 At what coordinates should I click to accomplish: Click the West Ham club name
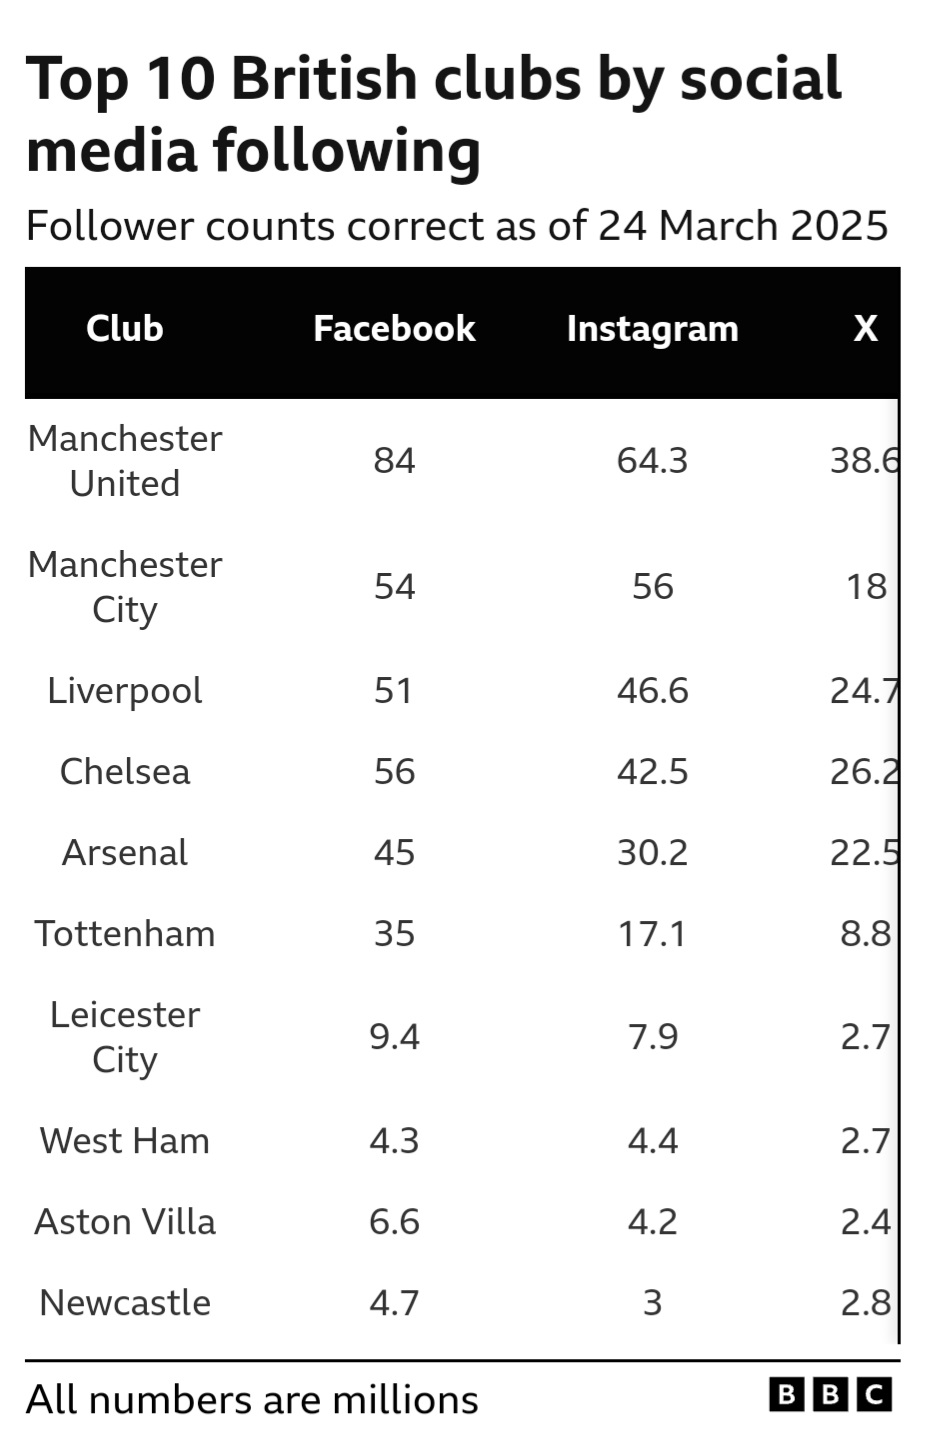tap(125, 1141)
